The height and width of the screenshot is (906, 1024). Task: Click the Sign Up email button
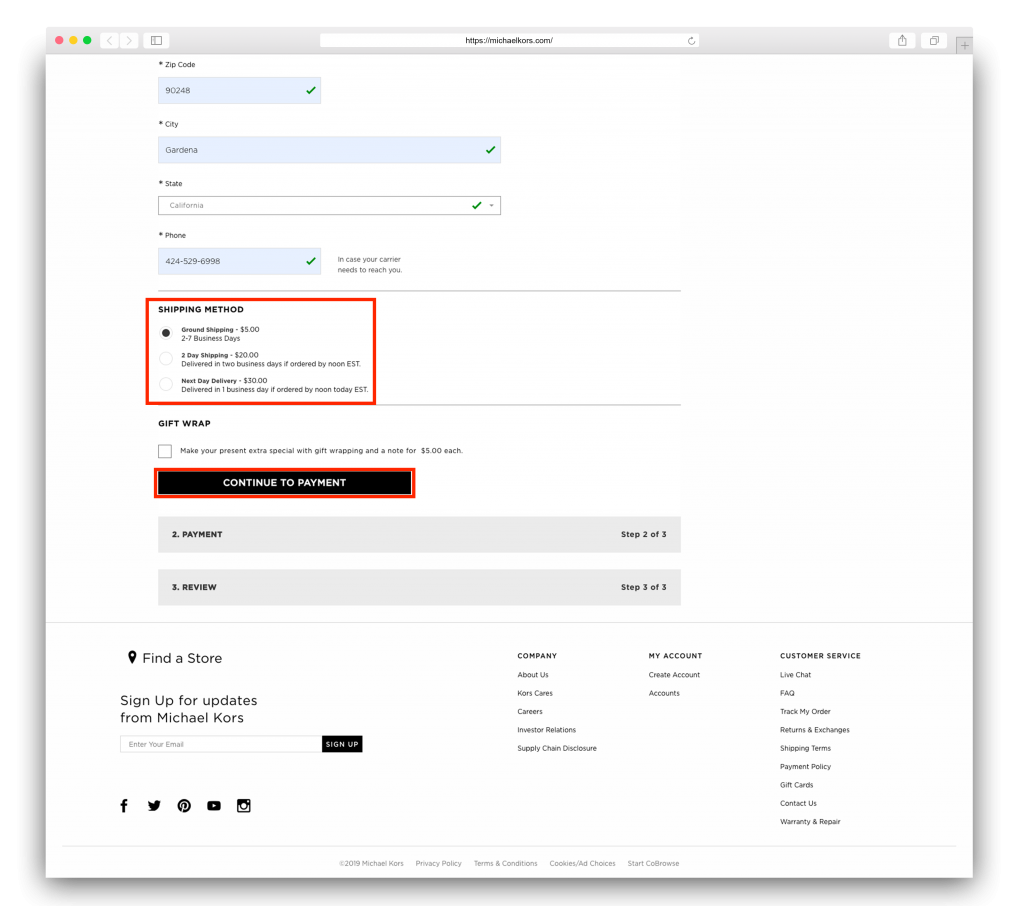tap(342, 744)
